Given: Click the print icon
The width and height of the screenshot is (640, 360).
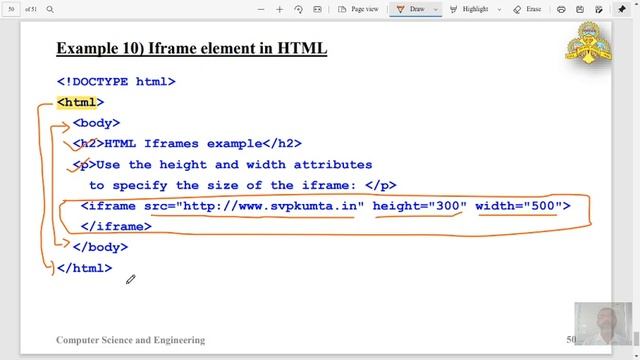Looking at the screenshot, I should pos(561,9).
